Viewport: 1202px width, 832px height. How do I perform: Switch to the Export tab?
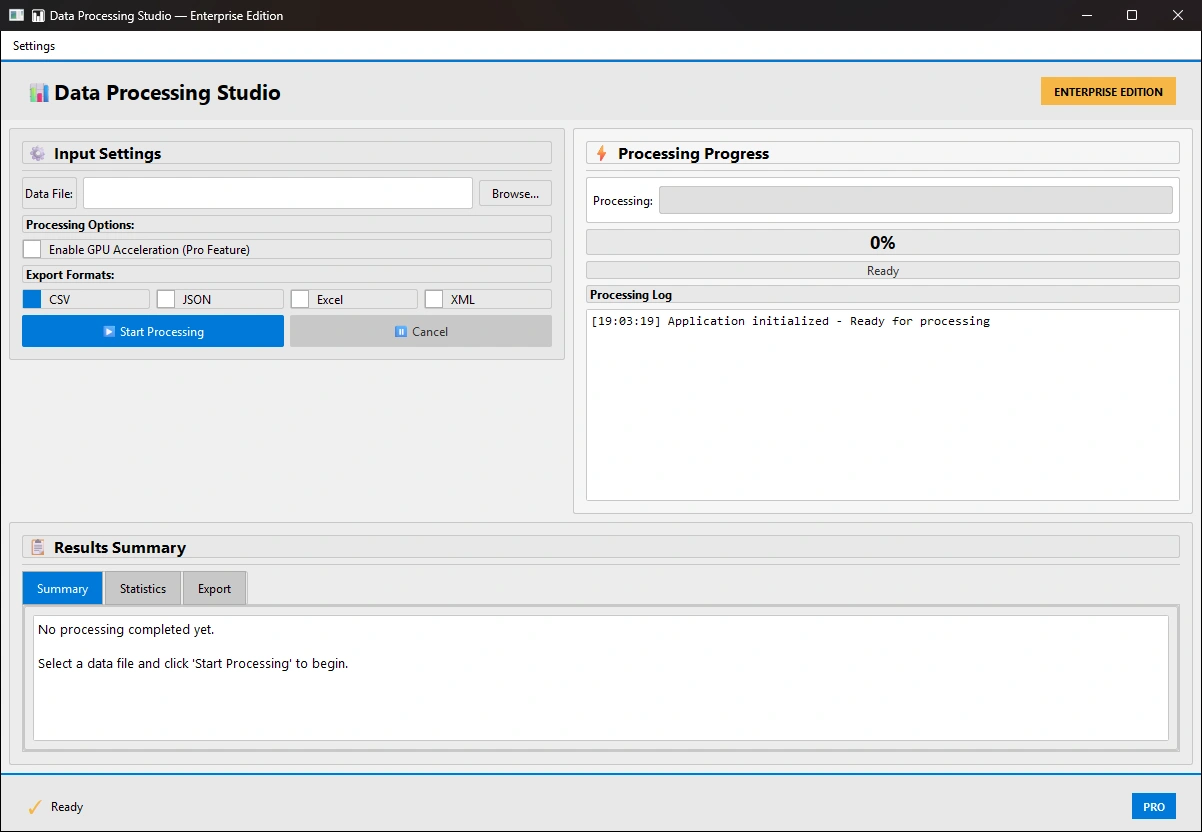tap(214, 588)
